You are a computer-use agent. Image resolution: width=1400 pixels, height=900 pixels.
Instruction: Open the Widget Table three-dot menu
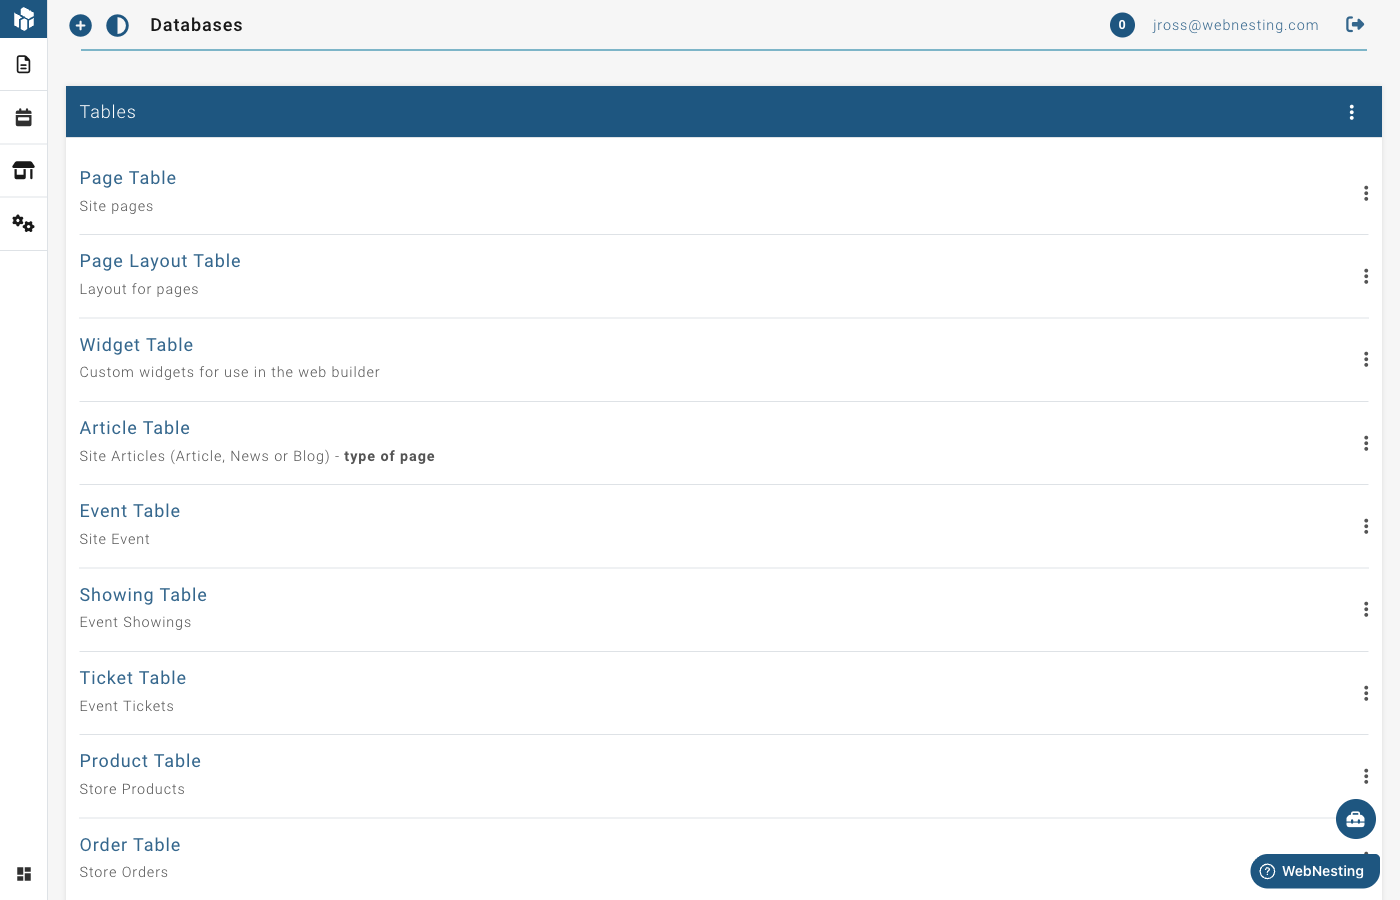[1366, 359]
